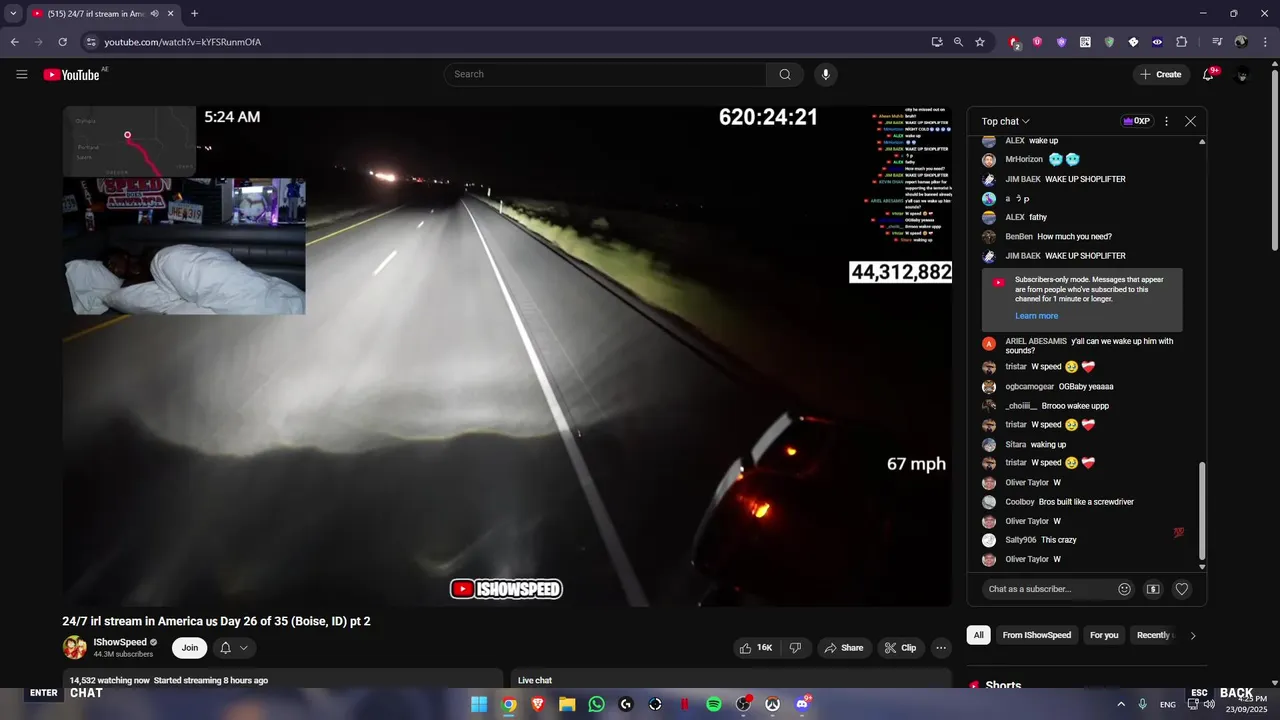
Task: Click inside the YouTube search field
Action: coord(605,74)
